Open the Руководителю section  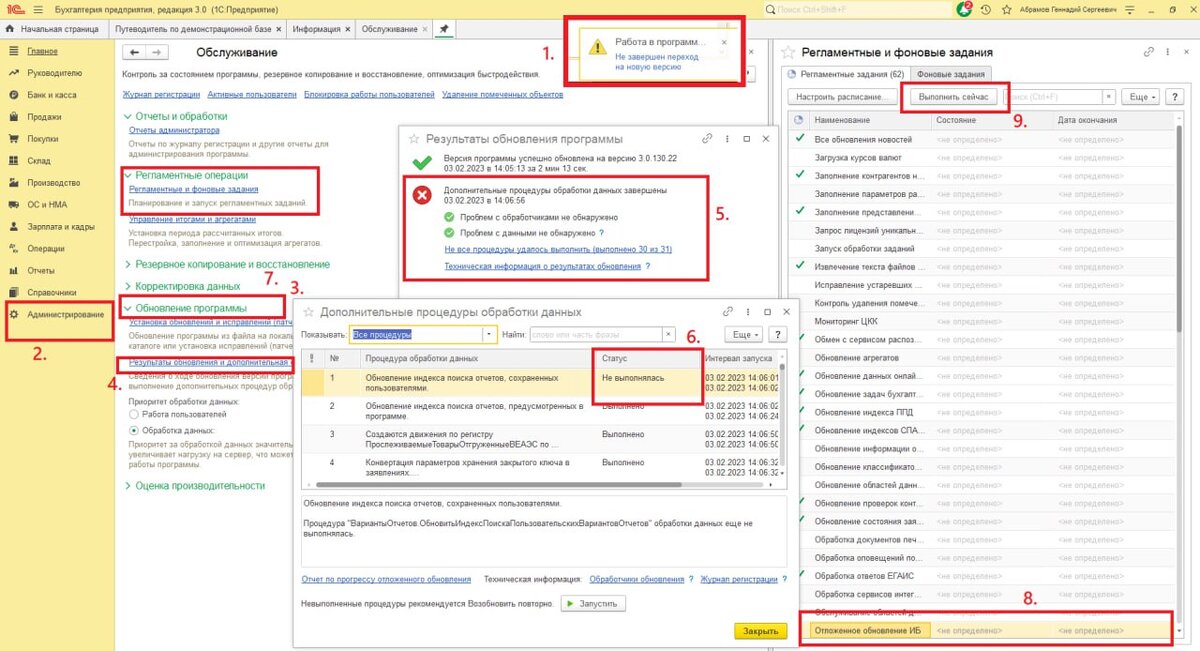[x=55, y=73]
